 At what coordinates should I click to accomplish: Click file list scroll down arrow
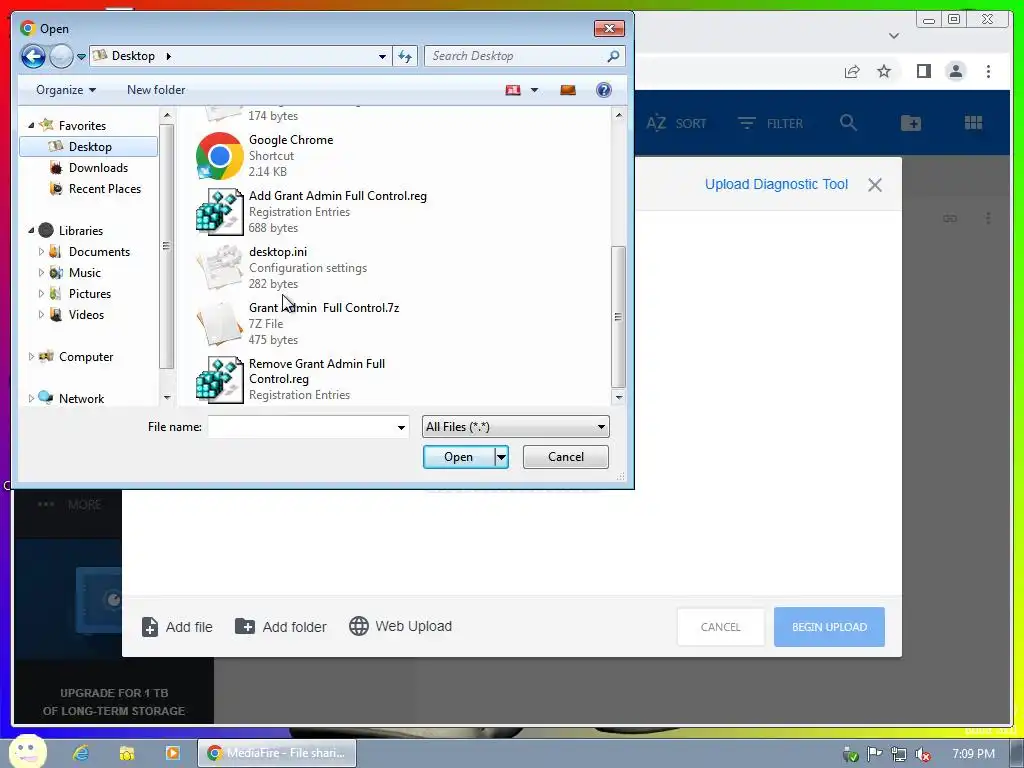[x=618, y=397]
